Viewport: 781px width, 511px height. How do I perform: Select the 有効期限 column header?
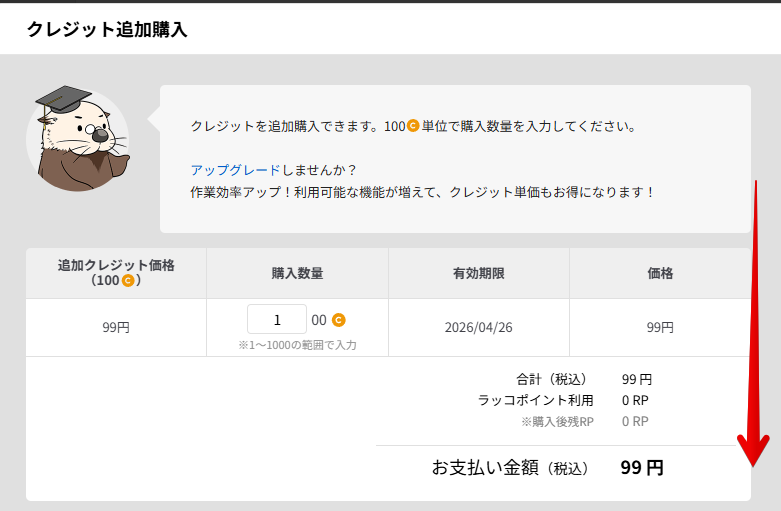pyautogui.click(x=478, y=273)
